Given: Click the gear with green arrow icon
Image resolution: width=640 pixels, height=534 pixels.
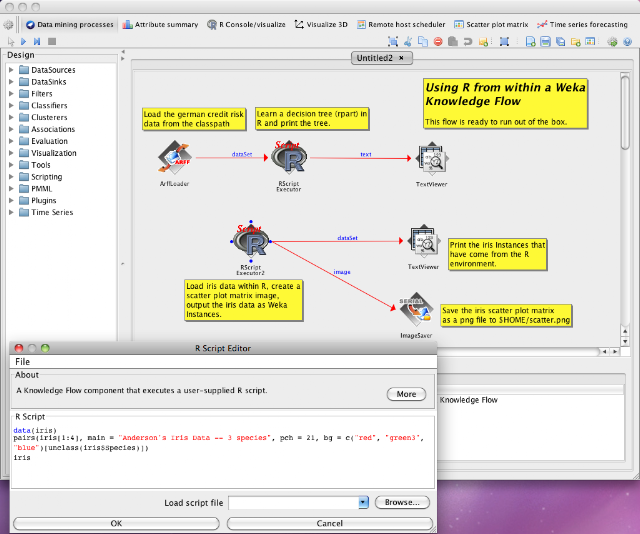Looking at the screenshot, I should click(x=612, y=41).
